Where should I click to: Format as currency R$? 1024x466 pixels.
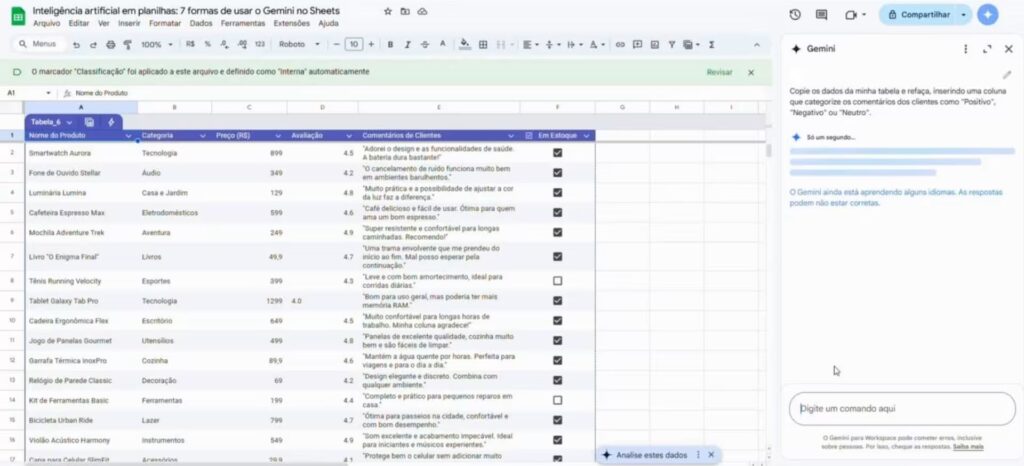coord(190,44)
